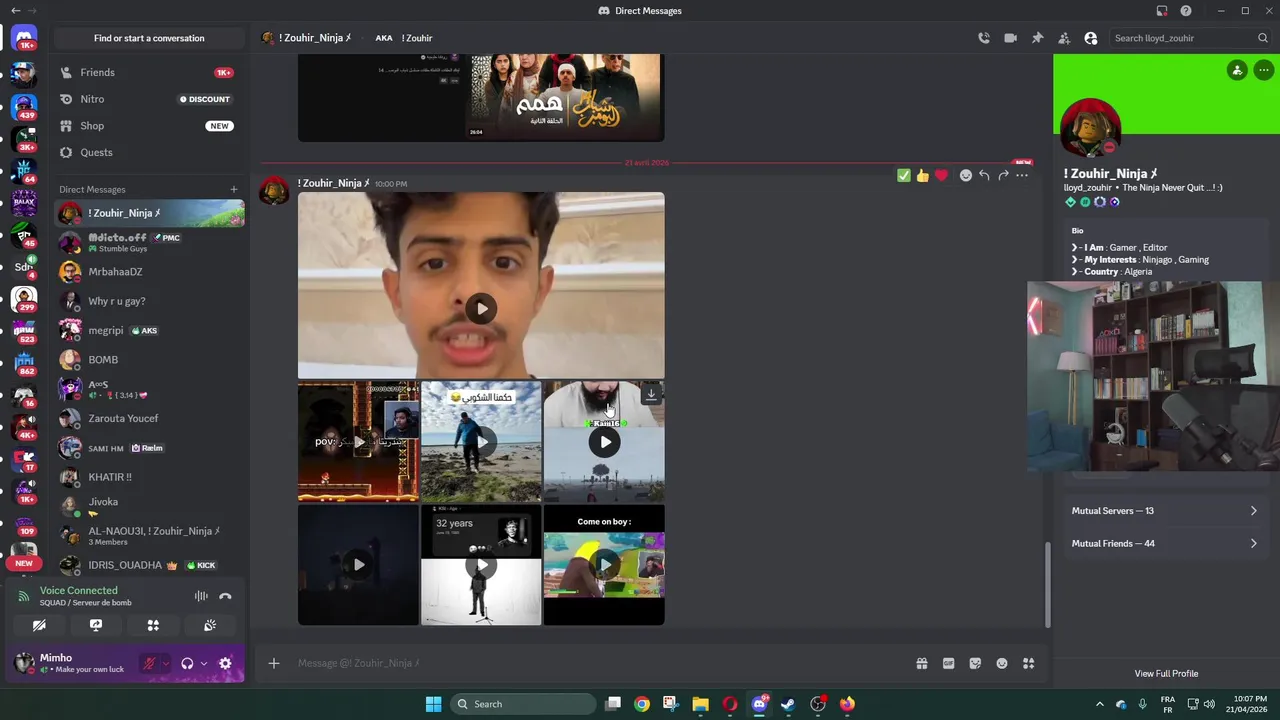React with the thumbs up emoji
This screenshot has height=720, width=1280.
(922, 175)
